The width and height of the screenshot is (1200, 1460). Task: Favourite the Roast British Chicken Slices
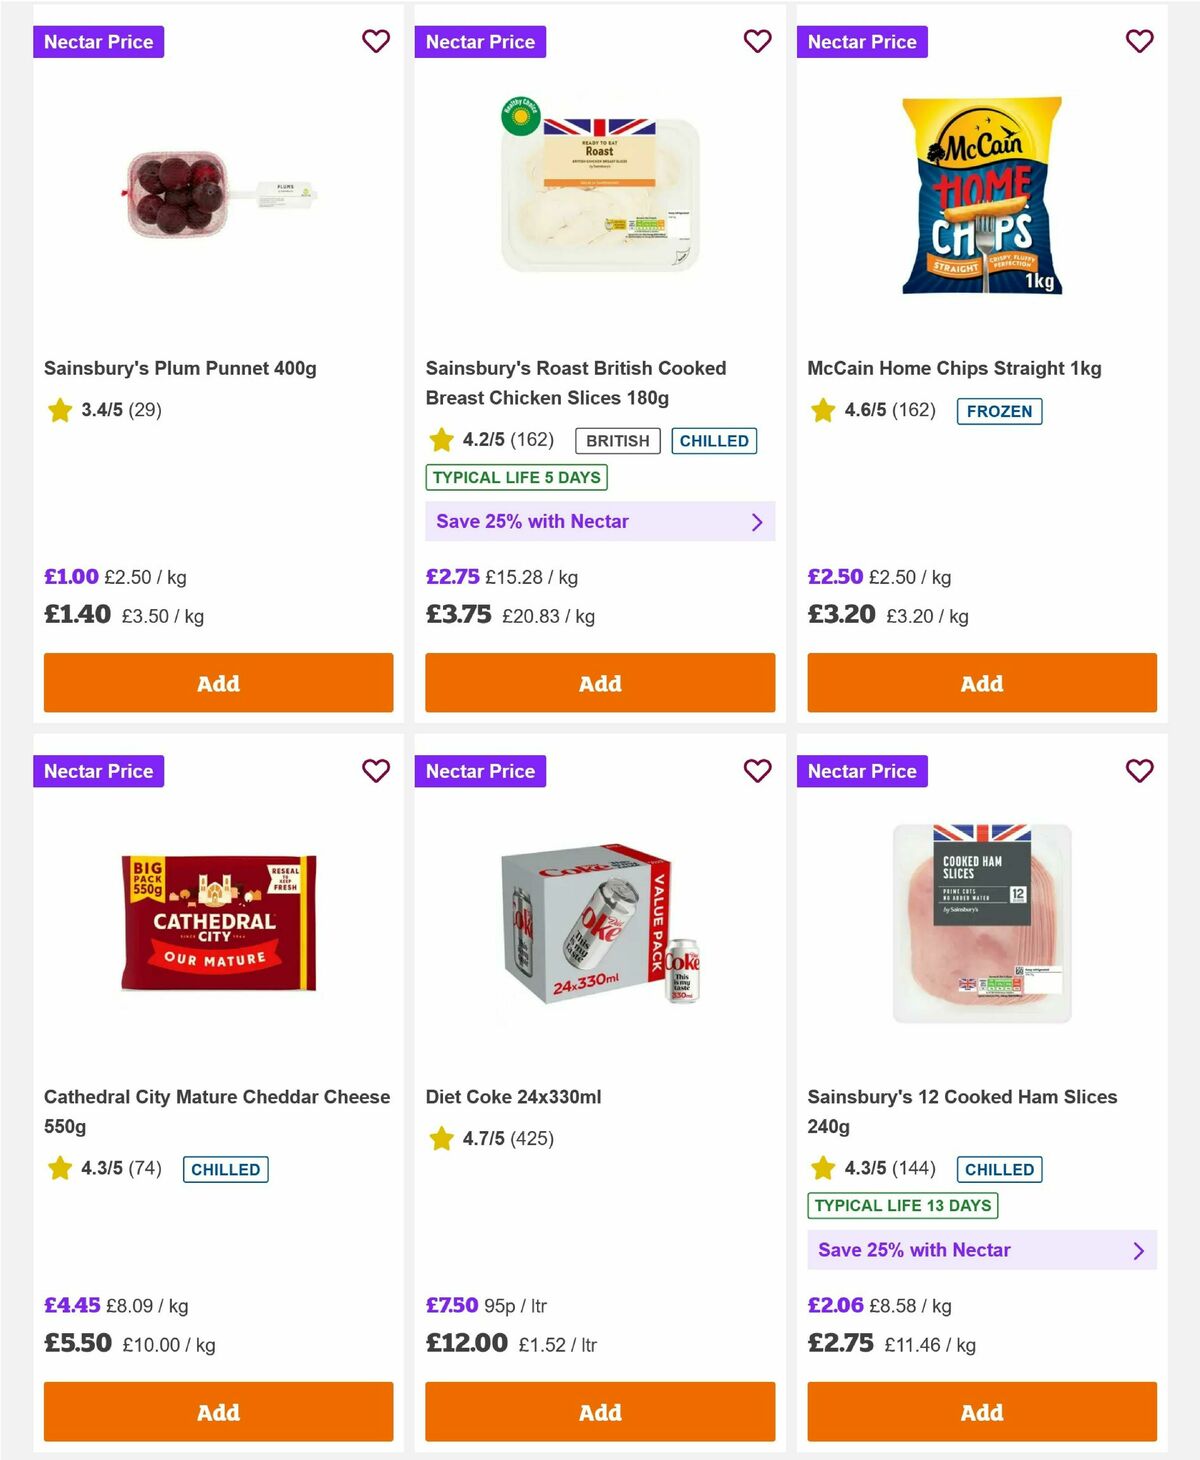757,42
